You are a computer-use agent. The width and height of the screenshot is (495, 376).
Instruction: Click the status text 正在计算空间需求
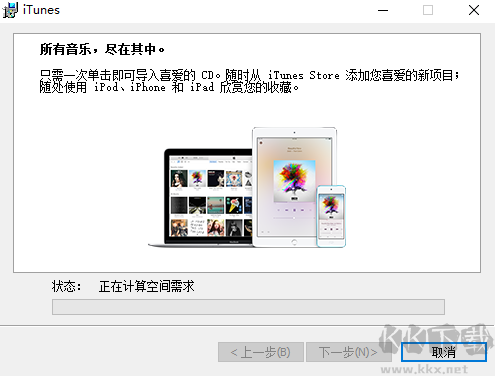coord(146,286)
